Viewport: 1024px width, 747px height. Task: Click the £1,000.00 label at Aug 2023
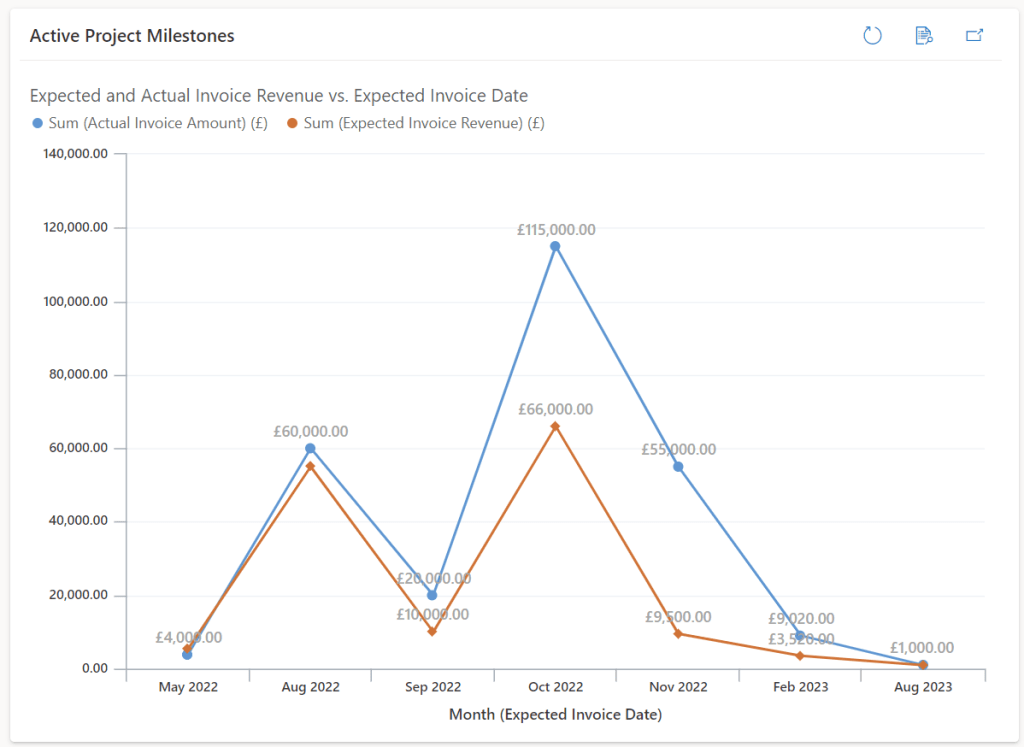(x=922, y=648)
